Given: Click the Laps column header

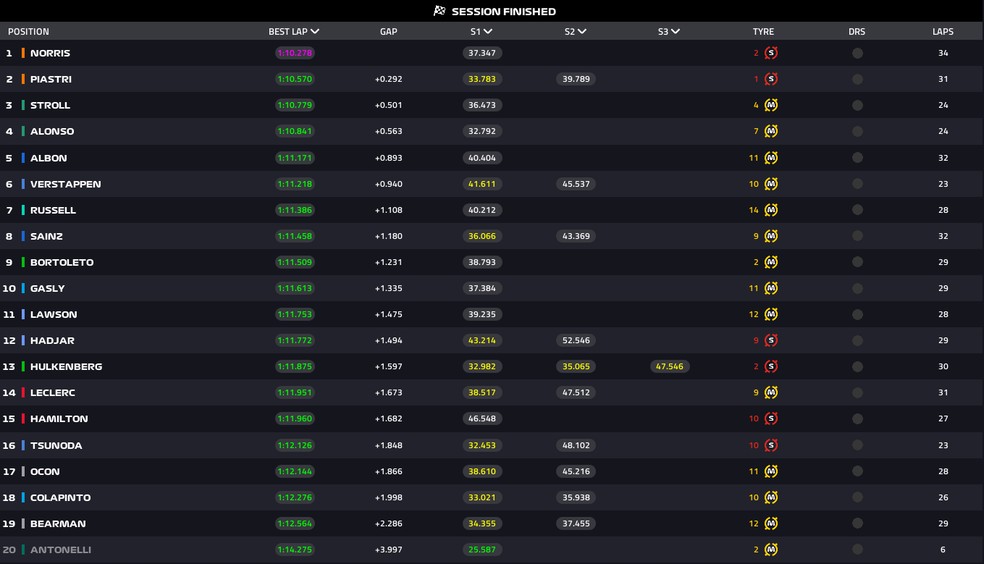Looking at the screenshot, I should click(x=943, y=31).
